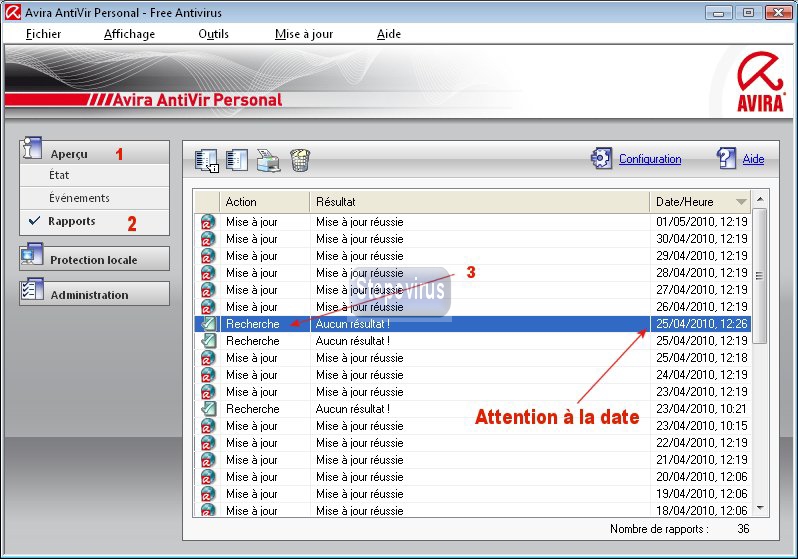Select the Recherche row dated 25/04/2010, 12:19
The height and width of the screenshot is (559, 798).
472,341
